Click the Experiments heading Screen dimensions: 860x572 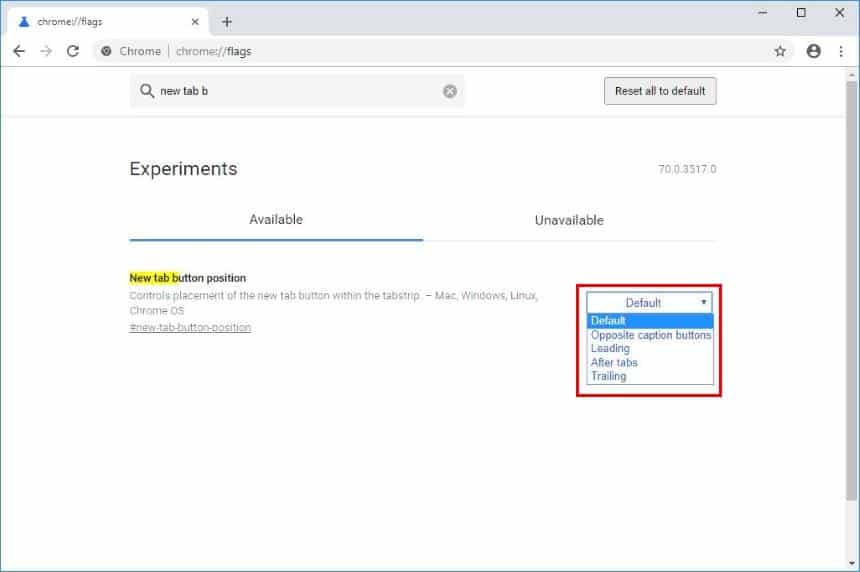(x=183, y=168)
